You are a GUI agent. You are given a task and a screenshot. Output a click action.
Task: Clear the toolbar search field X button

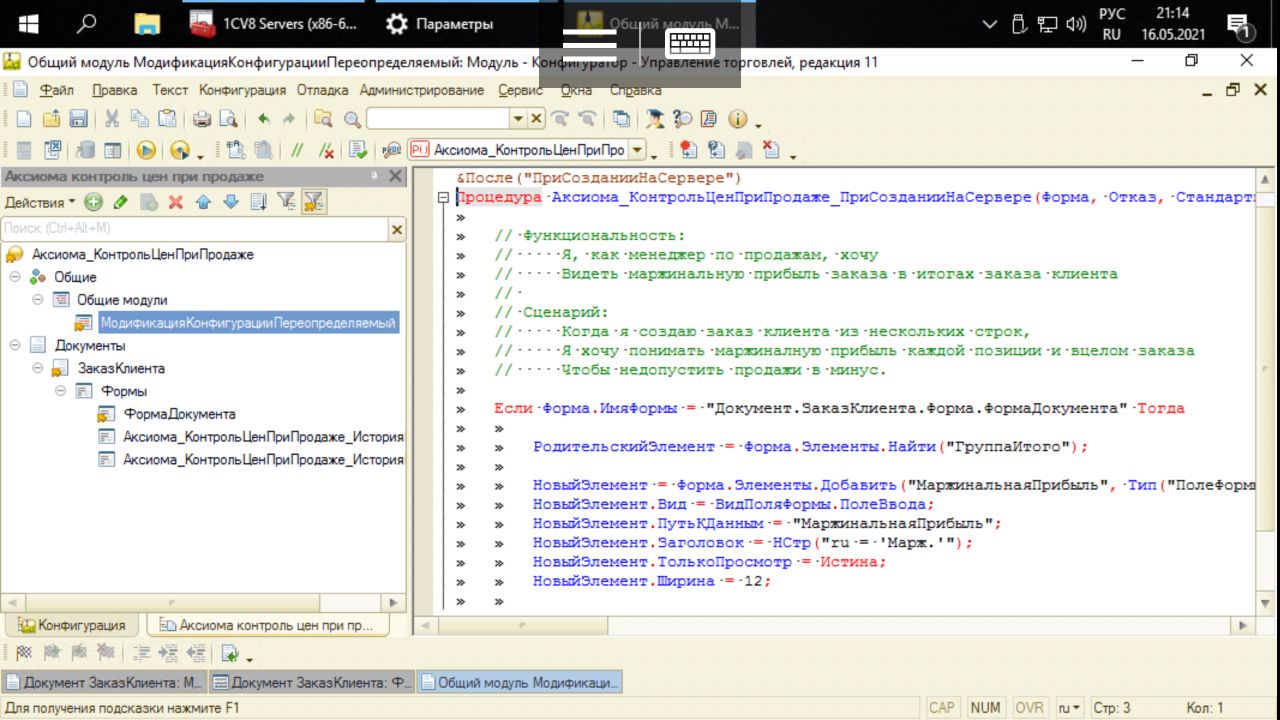(x=536, y=119)
